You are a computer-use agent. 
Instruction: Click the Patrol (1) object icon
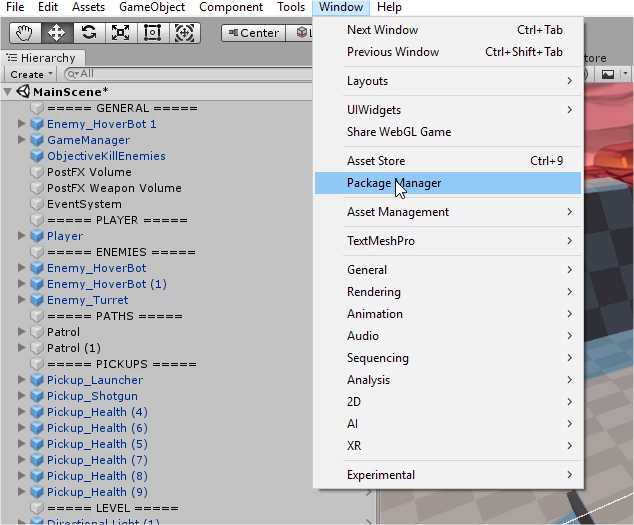37,348
